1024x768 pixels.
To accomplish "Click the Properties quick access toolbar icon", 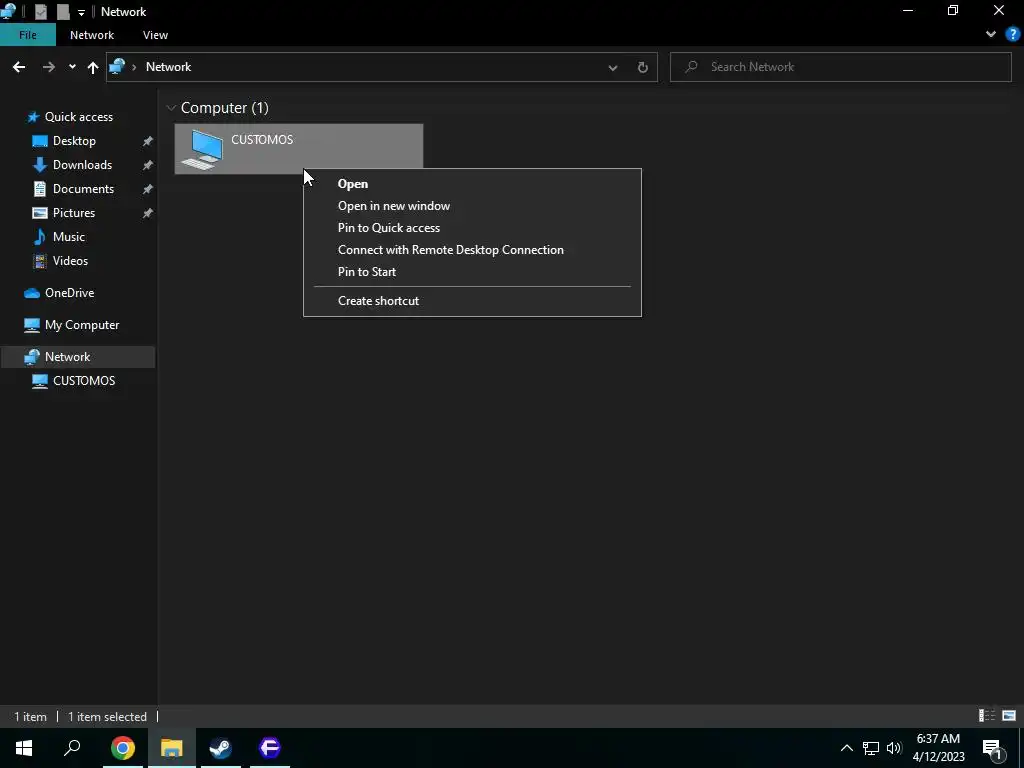I will (x=40, y=12).
